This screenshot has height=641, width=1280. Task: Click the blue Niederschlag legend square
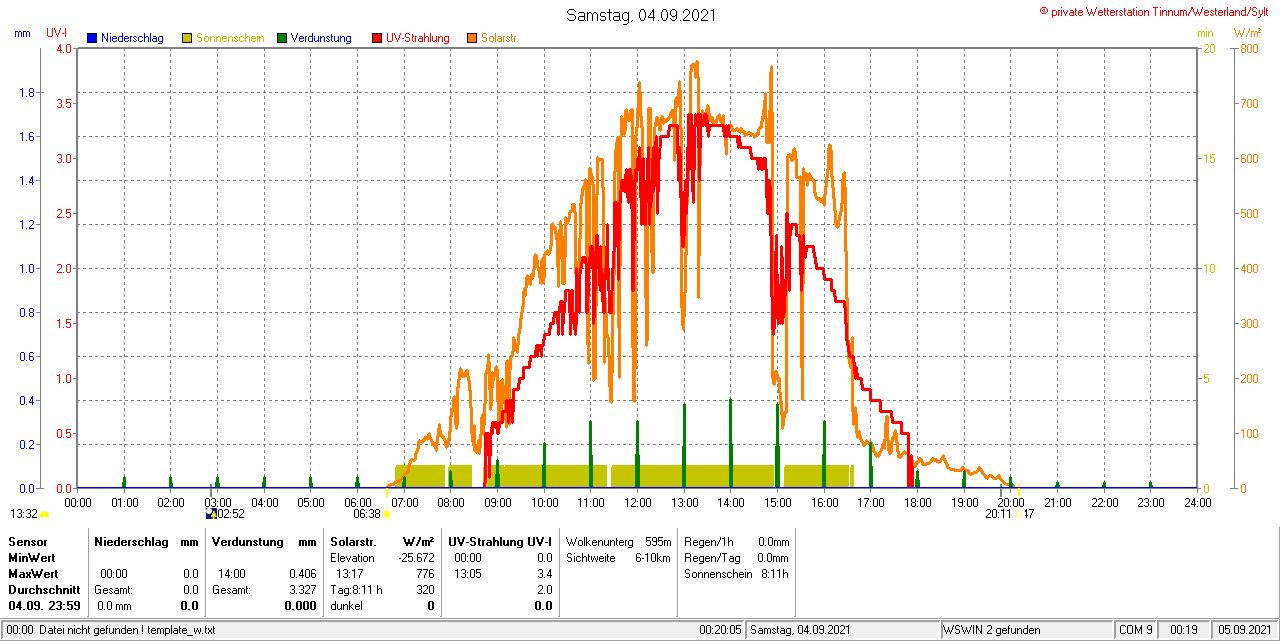click(92, 38)
